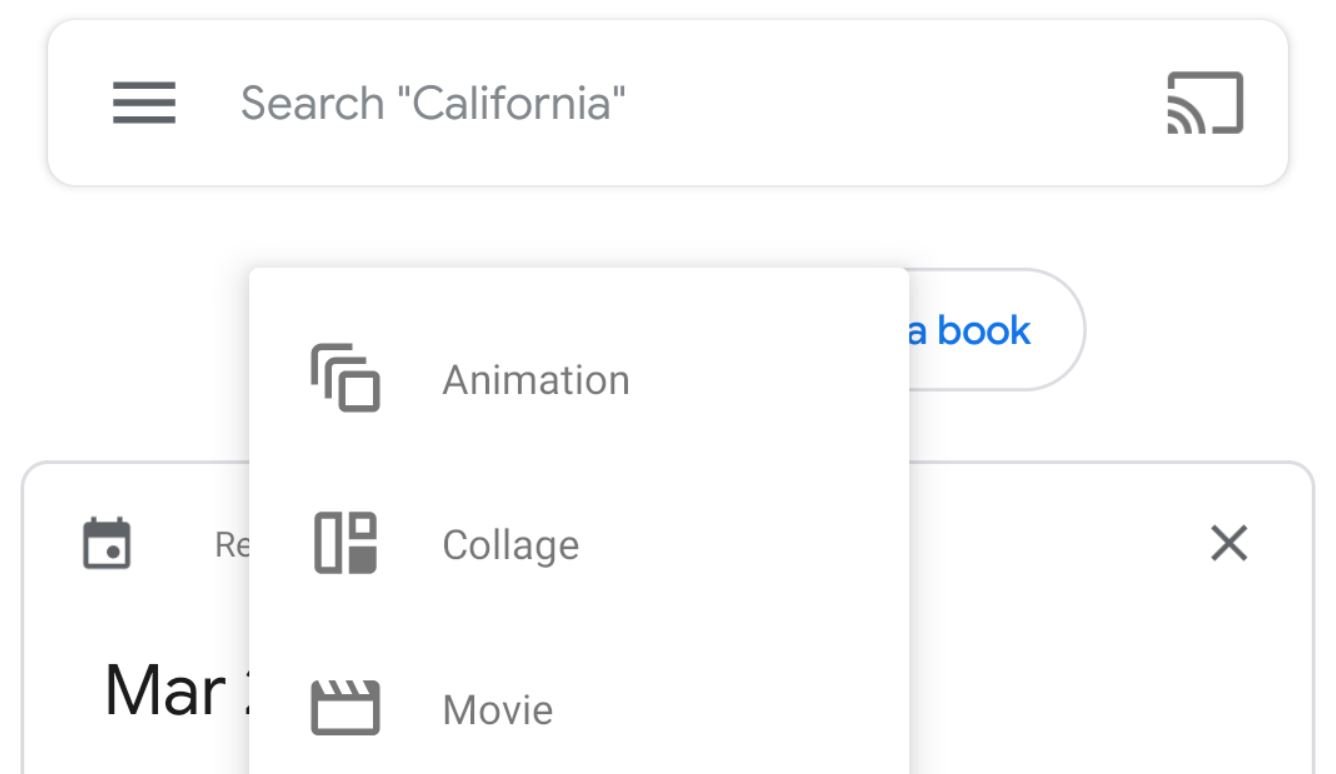Select Animation from the create menu
This screenshot has width=1336, height=774.
coord(536,380)
